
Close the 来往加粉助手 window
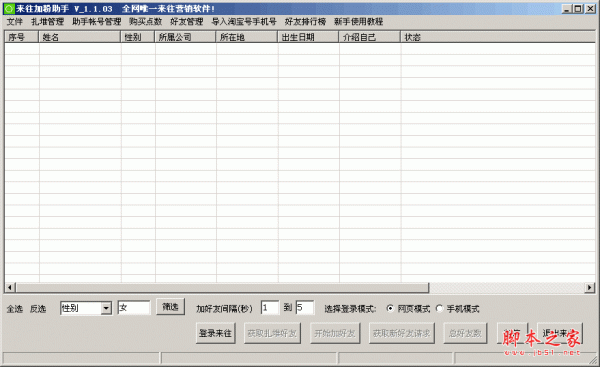coord(590,8)
